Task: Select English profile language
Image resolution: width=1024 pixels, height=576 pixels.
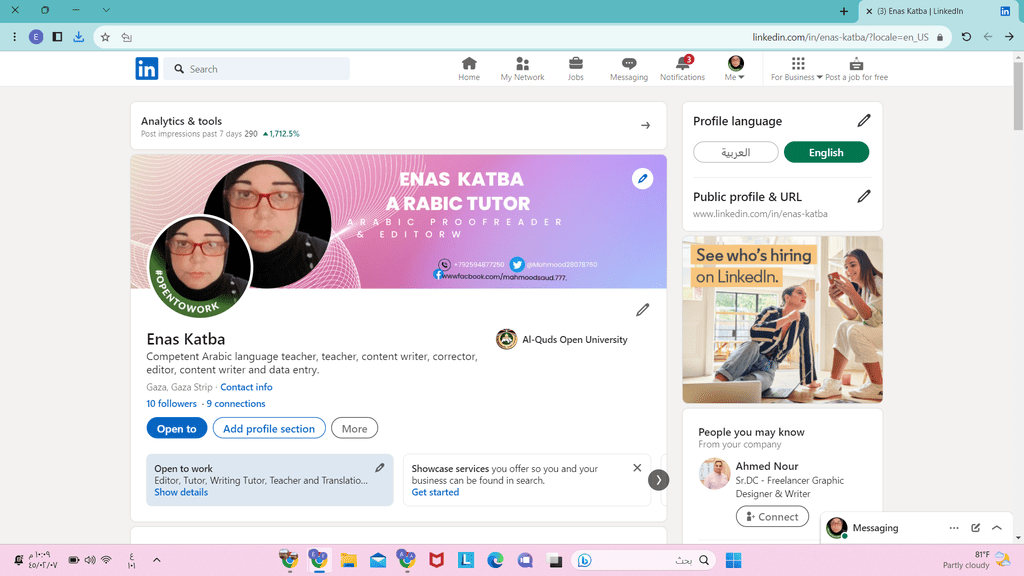Action: tap(826, 152)
